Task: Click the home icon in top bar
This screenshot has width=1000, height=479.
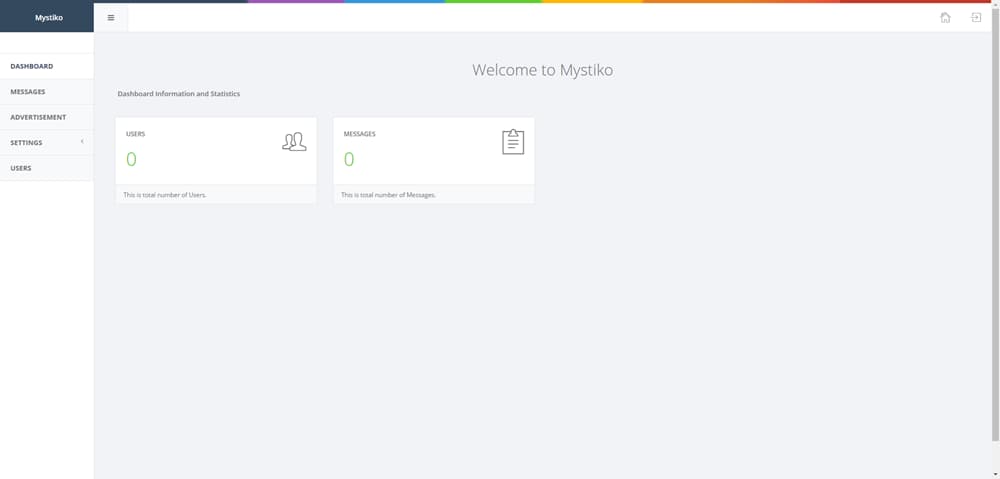Action: coord(945,17)
